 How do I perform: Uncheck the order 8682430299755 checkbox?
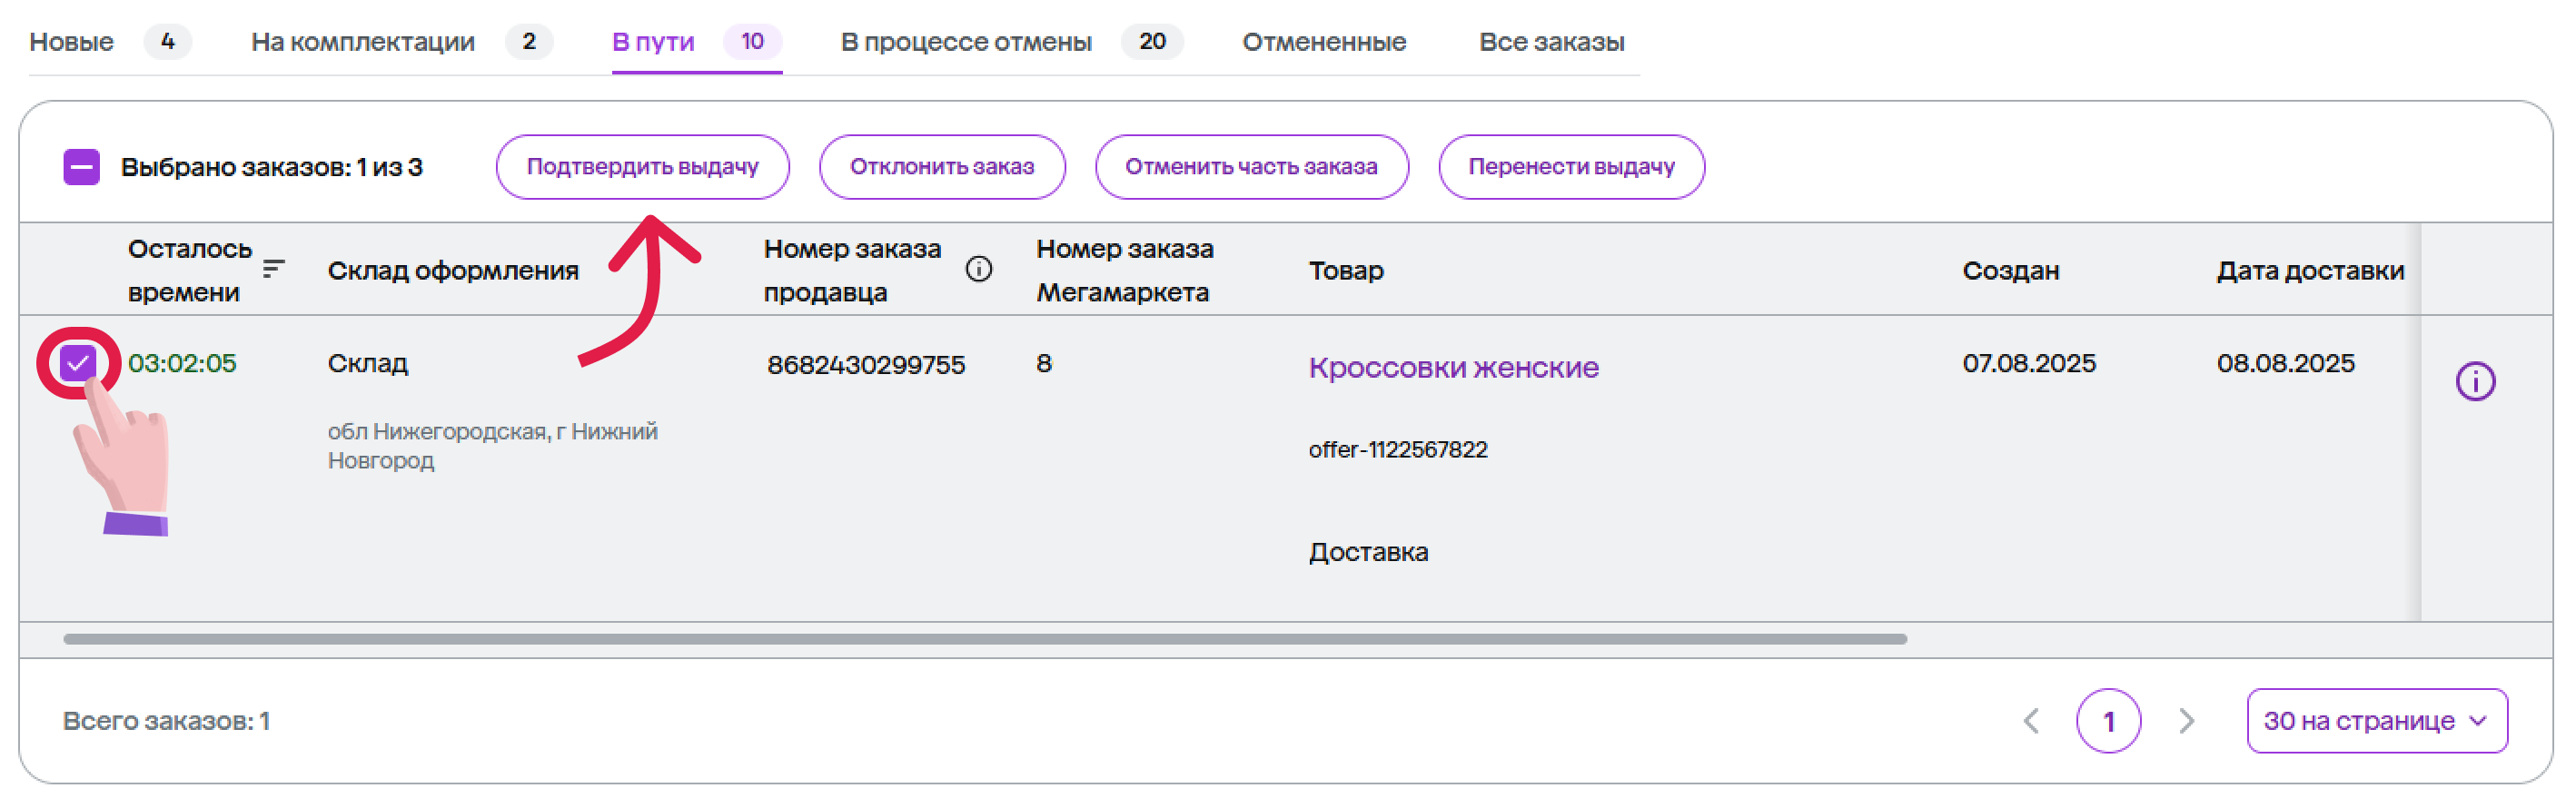click(78, 363)
